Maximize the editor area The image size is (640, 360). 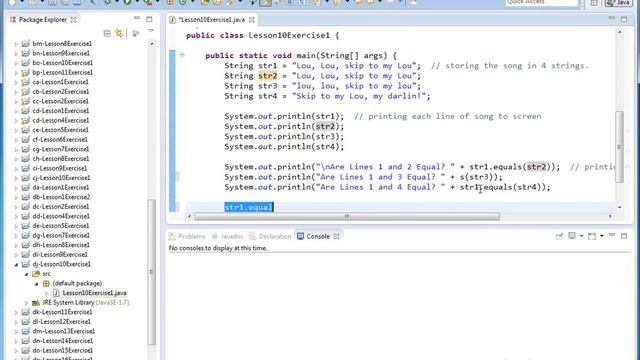624,19
